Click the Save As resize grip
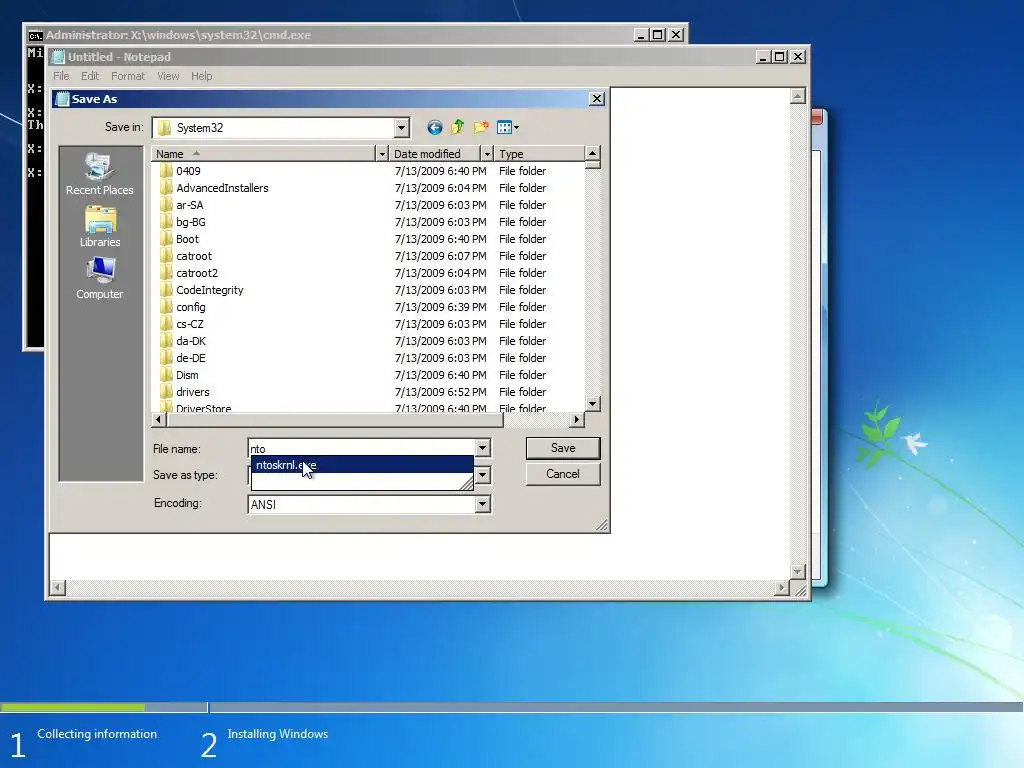 pos(602,525)
